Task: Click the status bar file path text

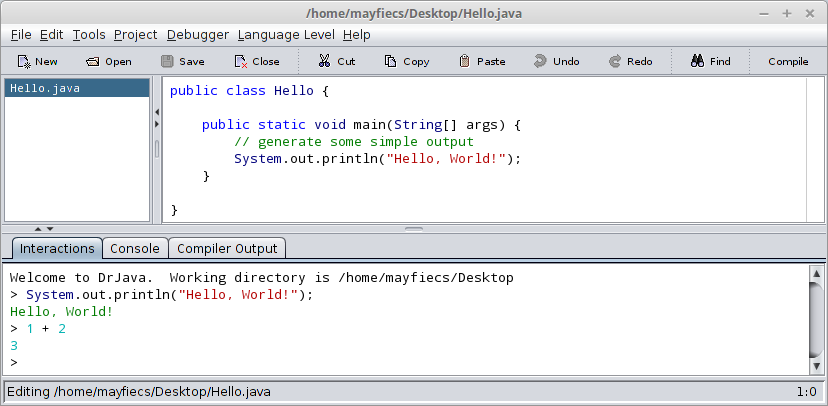Action: pyautogui.click(x=139, y=392)
